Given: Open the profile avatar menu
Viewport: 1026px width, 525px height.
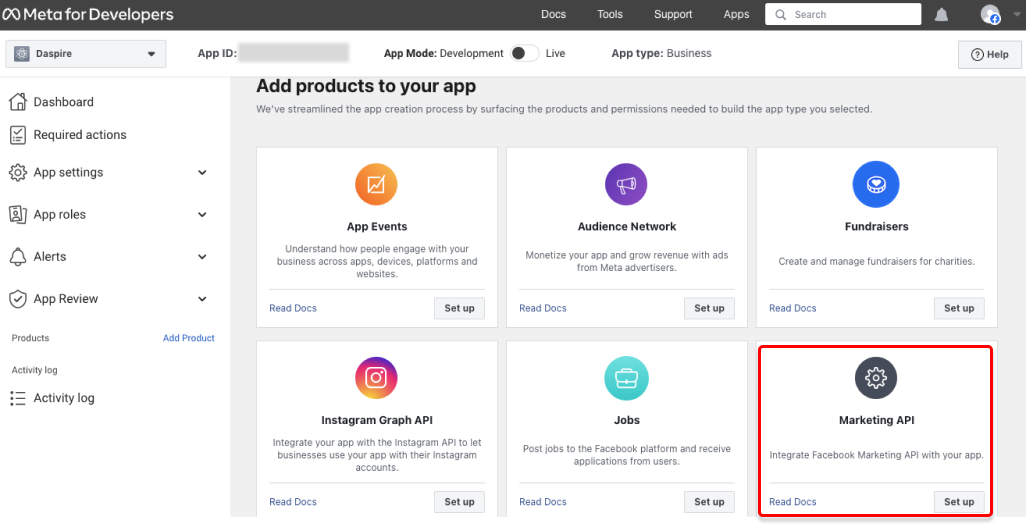Looking at the screenshot, I should point(990,14).
